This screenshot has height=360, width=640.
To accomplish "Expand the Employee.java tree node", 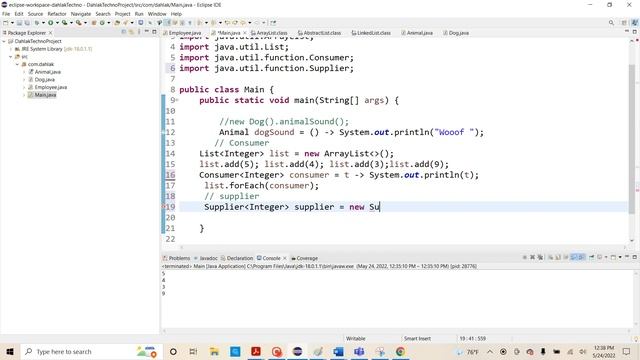I will tap(24, 87).
